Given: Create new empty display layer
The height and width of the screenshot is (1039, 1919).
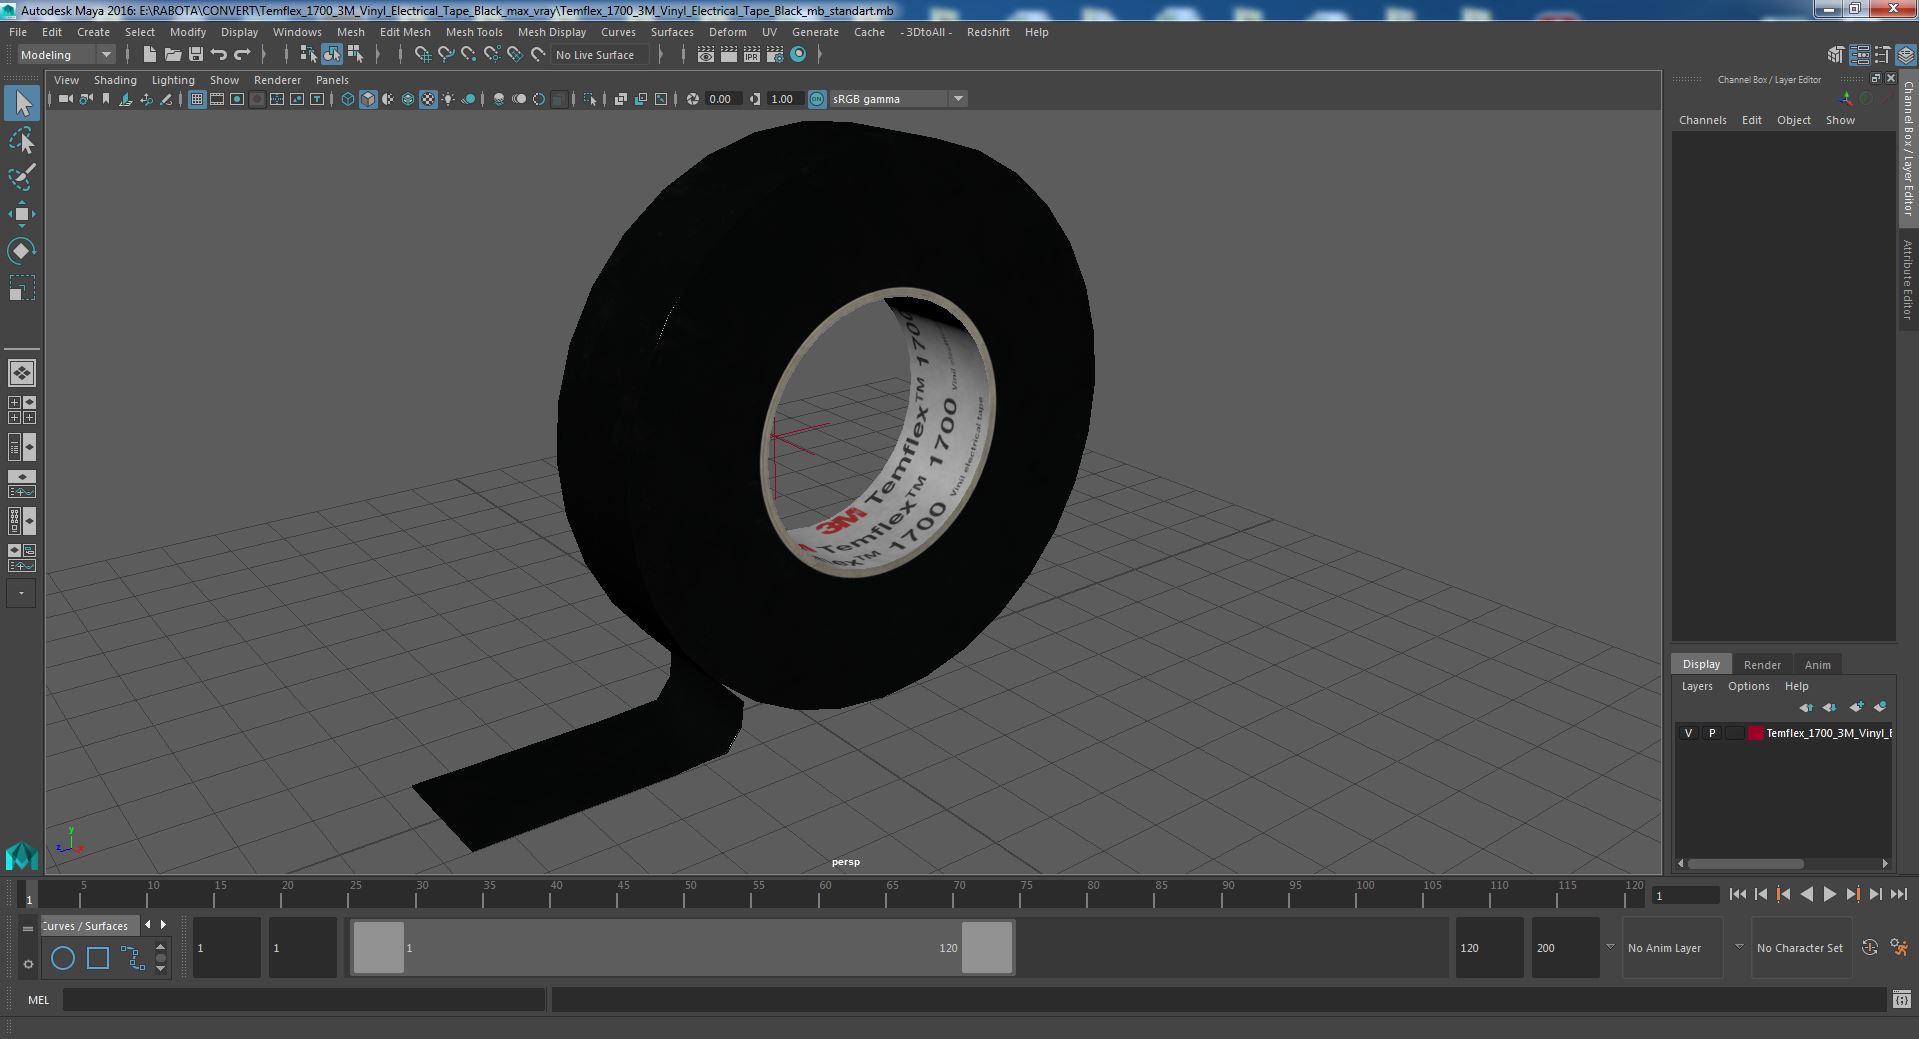Looking at the screenshot, I should tap(1856, 707).
